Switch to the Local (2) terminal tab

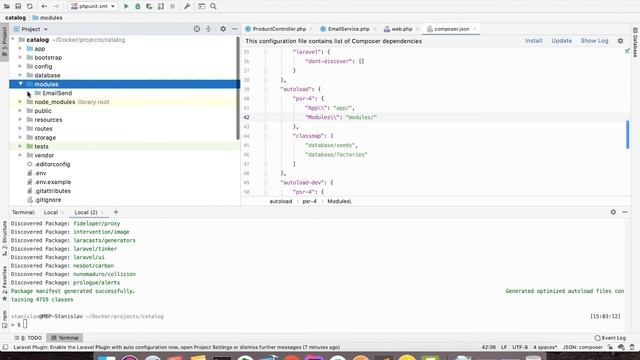[86, 212]
